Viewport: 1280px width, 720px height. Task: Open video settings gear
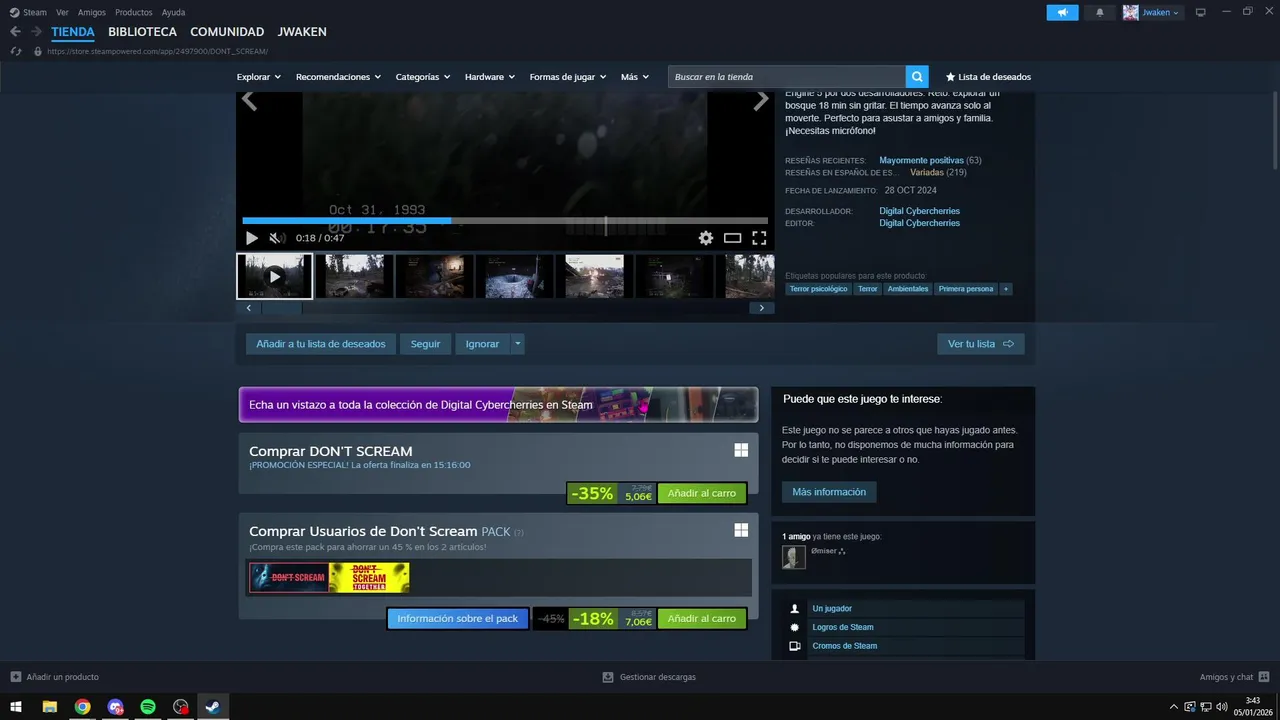706,238
